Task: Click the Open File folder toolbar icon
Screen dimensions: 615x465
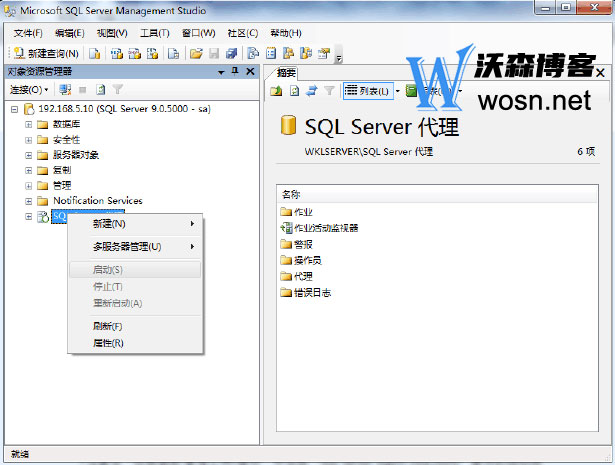Action: click(x=196, y=53)
